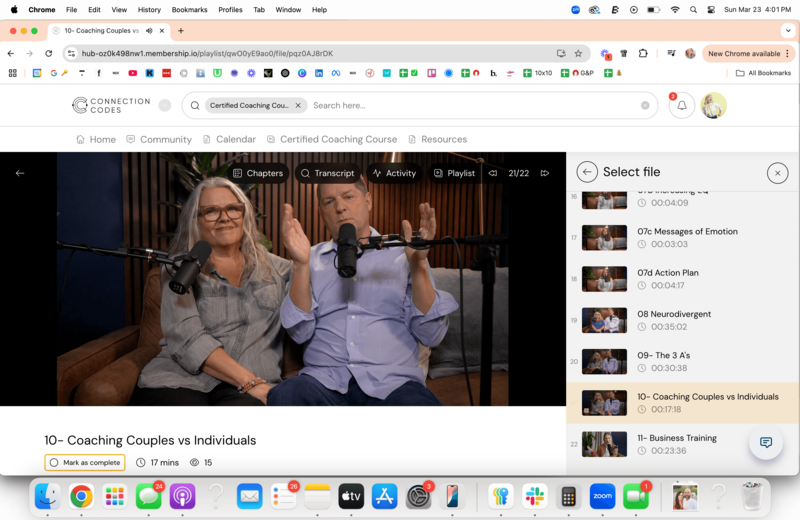
Task: Open the History menu
Action: tap(149, 10)
